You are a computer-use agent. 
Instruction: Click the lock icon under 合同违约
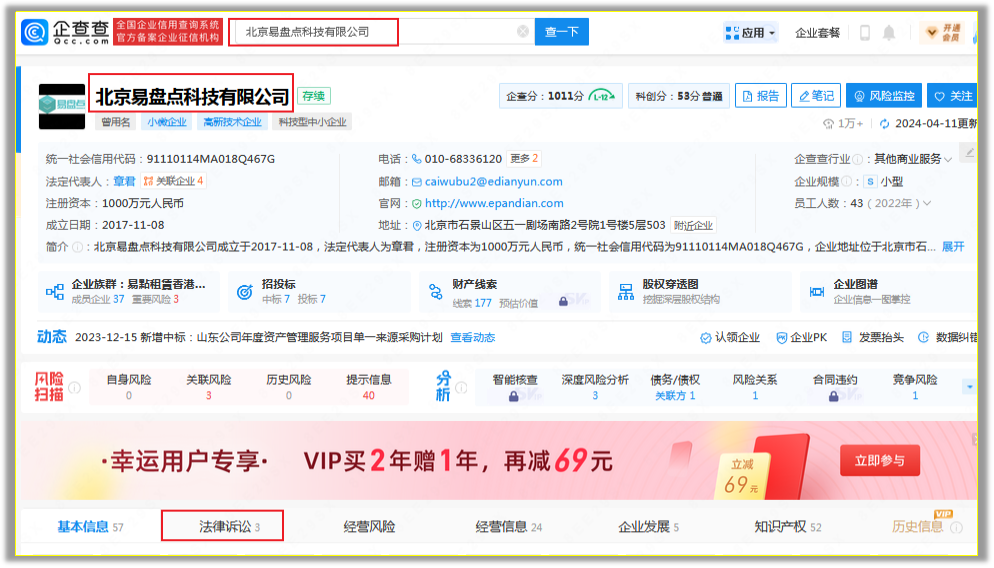coord(834,396)
